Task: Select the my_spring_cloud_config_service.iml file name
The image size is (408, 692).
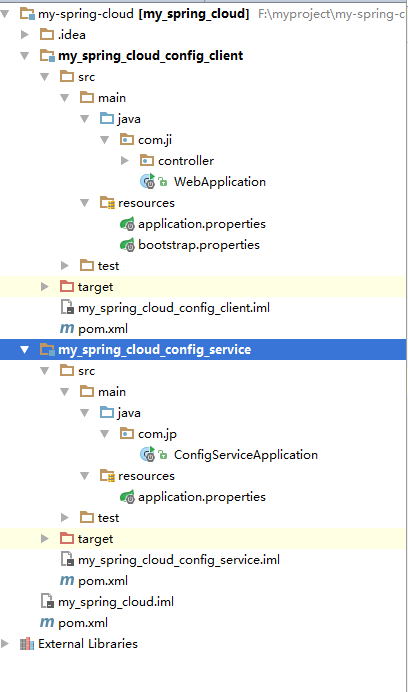Action: pyautogui.click(x=179, y=560)
